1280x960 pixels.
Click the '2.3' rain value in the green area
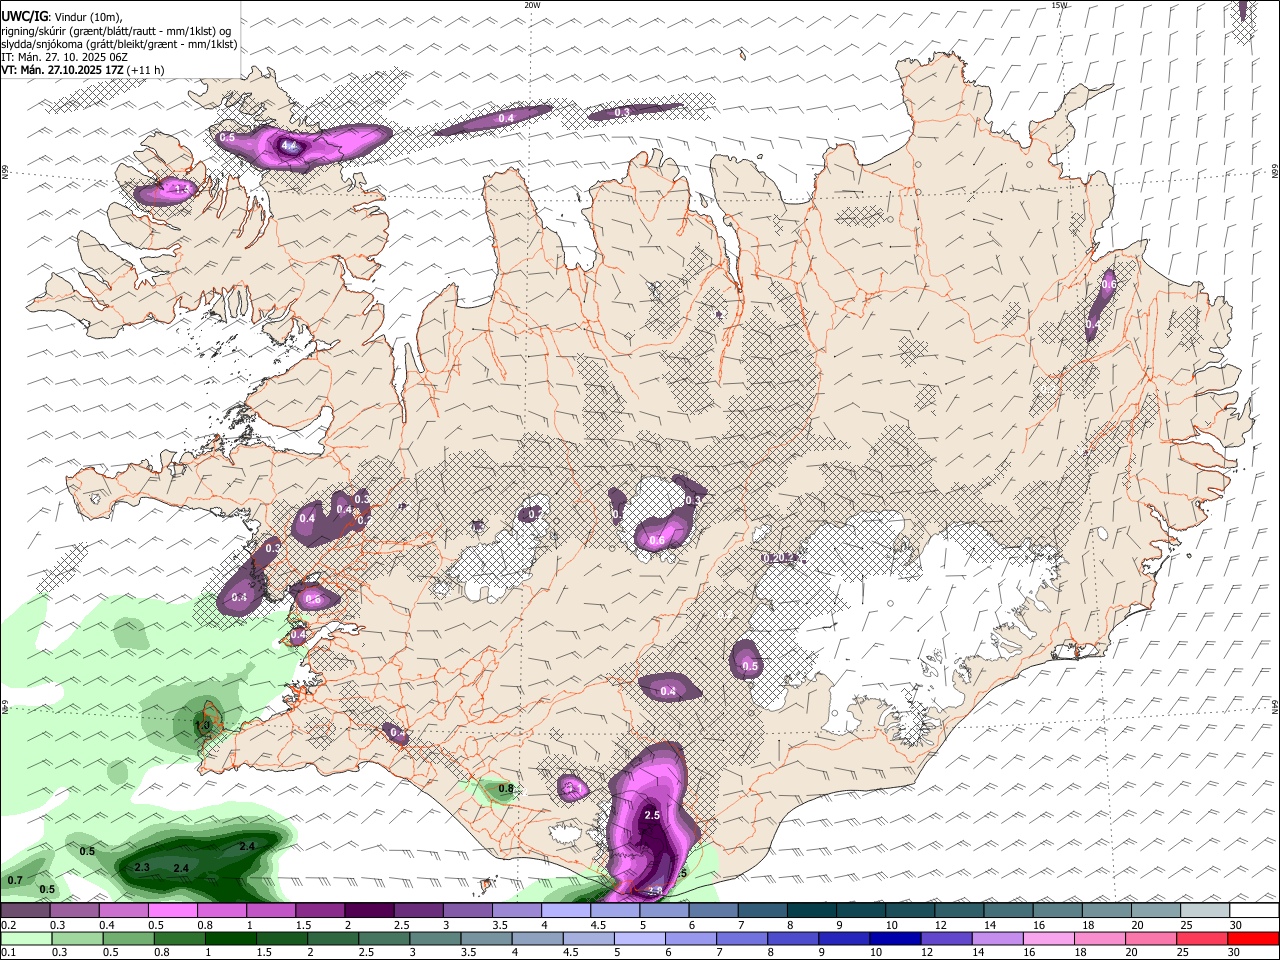click(142, 867)
